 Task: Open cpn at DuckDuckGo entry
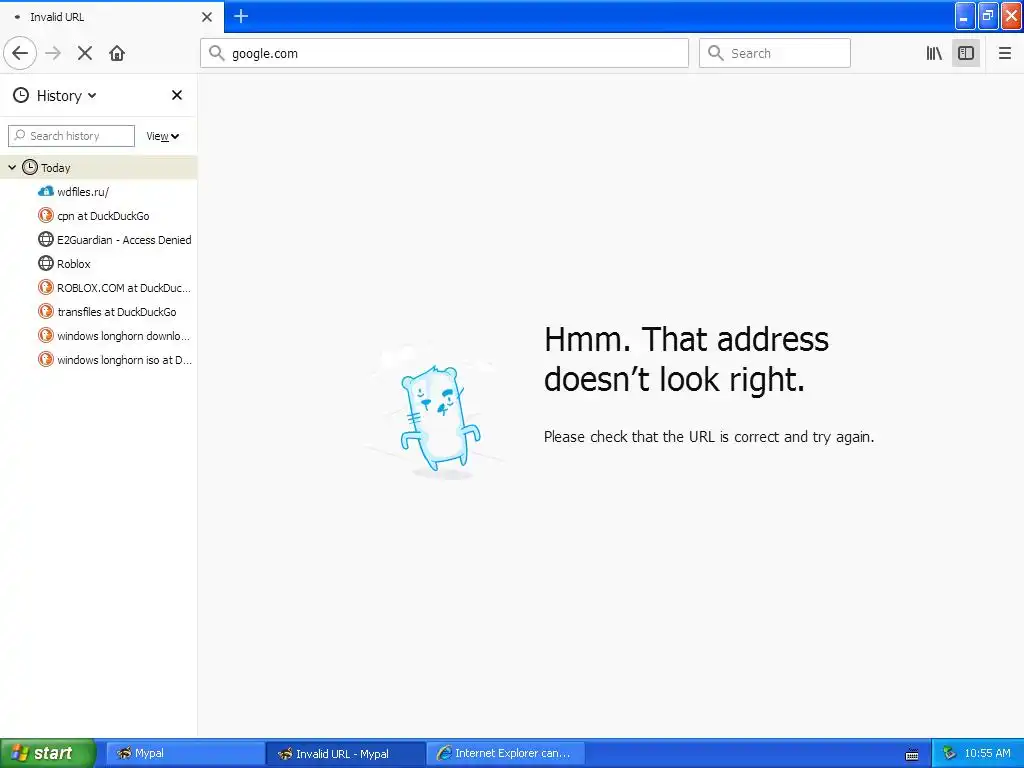pos(99,216)
